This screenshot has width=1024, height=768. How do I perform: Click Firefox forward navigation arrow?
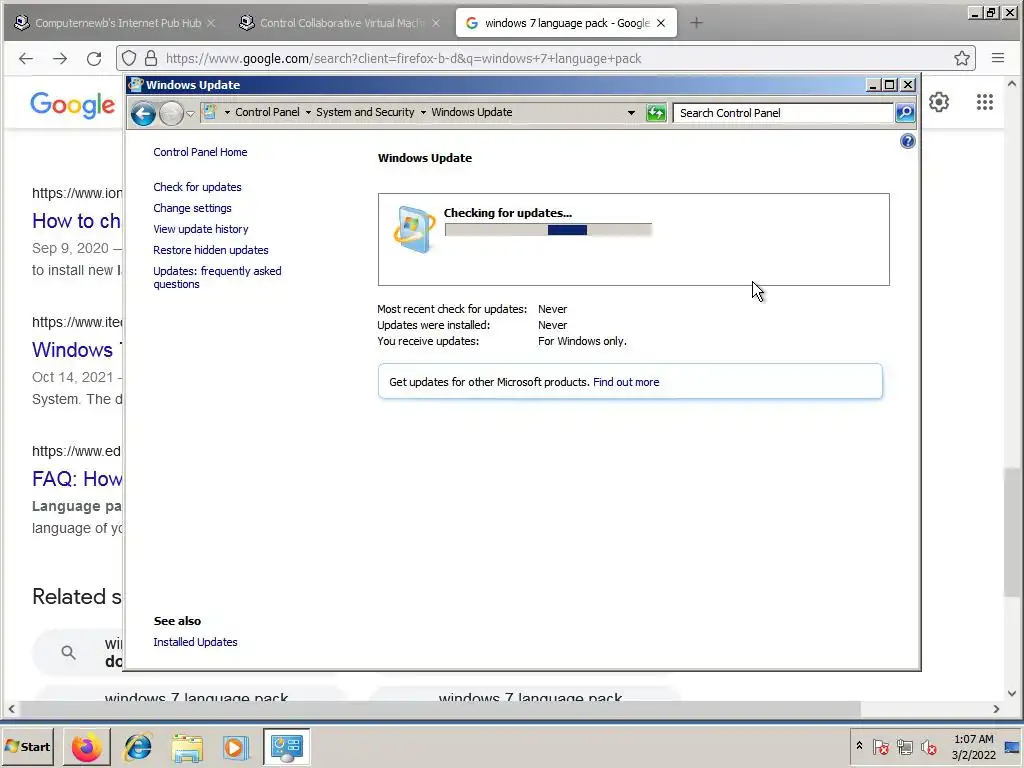tap(60, 59)
